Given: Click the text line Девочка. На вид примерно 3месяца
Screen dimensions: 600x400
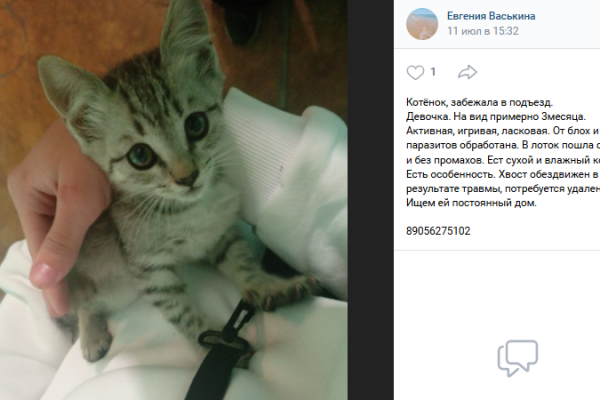Looking at the screenshot, I should (x=496, y=117).
